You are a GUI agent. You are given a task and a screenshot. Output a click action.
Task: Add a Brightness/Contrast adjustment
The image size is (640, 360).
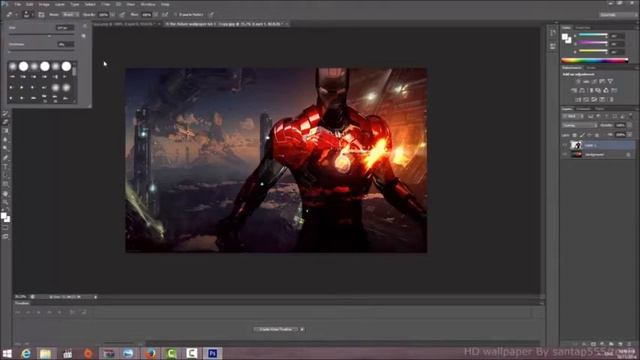point(578,82)
